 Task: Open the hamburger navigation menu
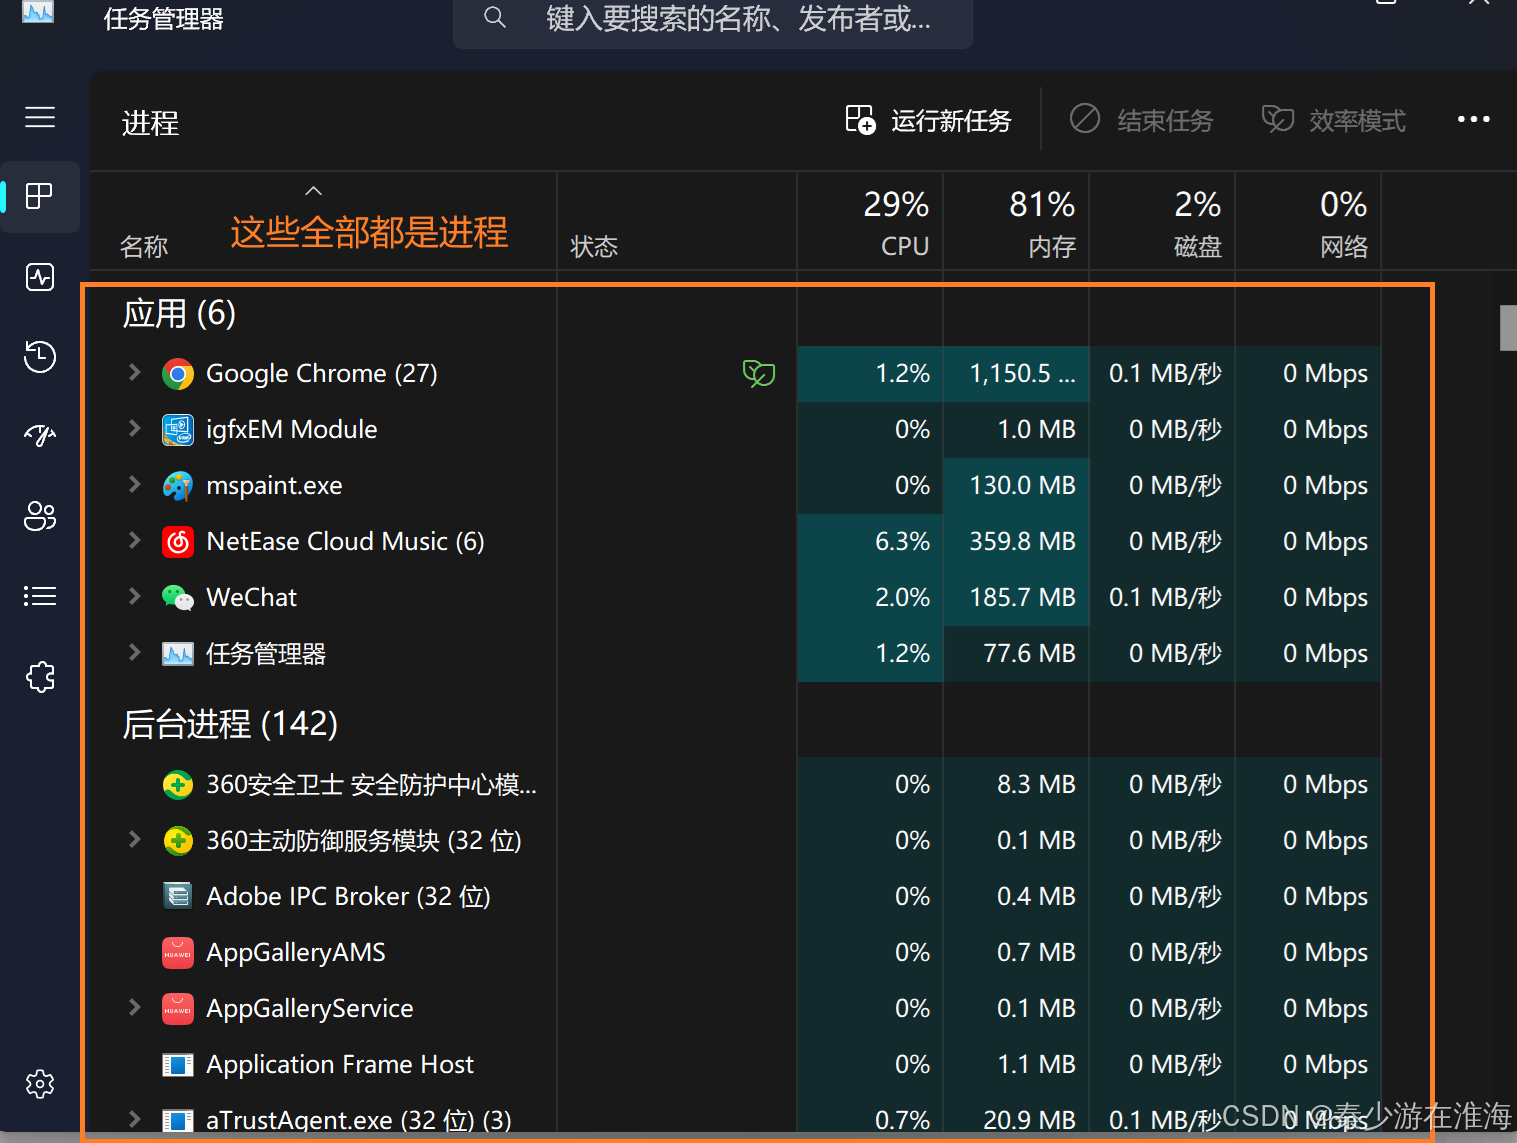click(40, 117)
